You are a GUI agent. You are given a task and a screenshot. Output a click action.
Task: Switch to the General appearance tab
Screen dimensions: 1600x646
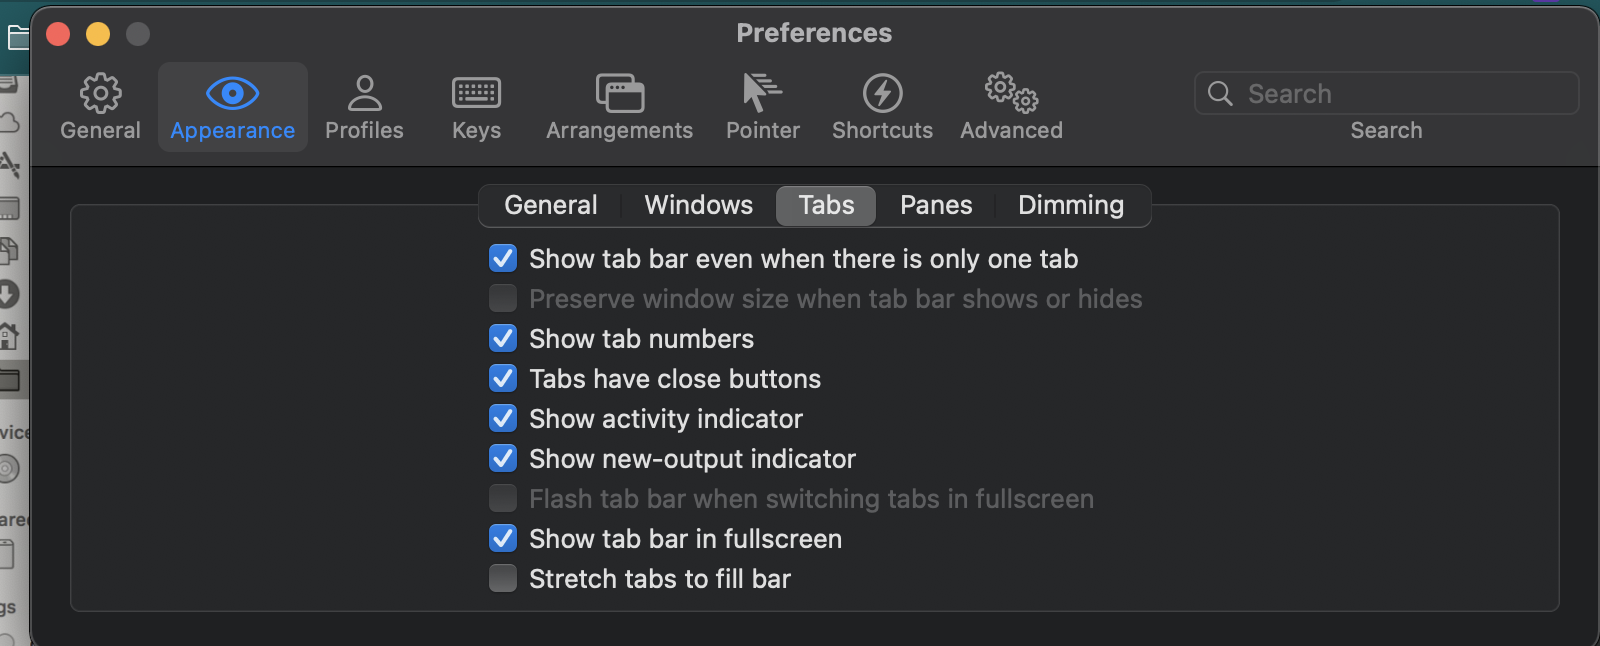point(550,205)
